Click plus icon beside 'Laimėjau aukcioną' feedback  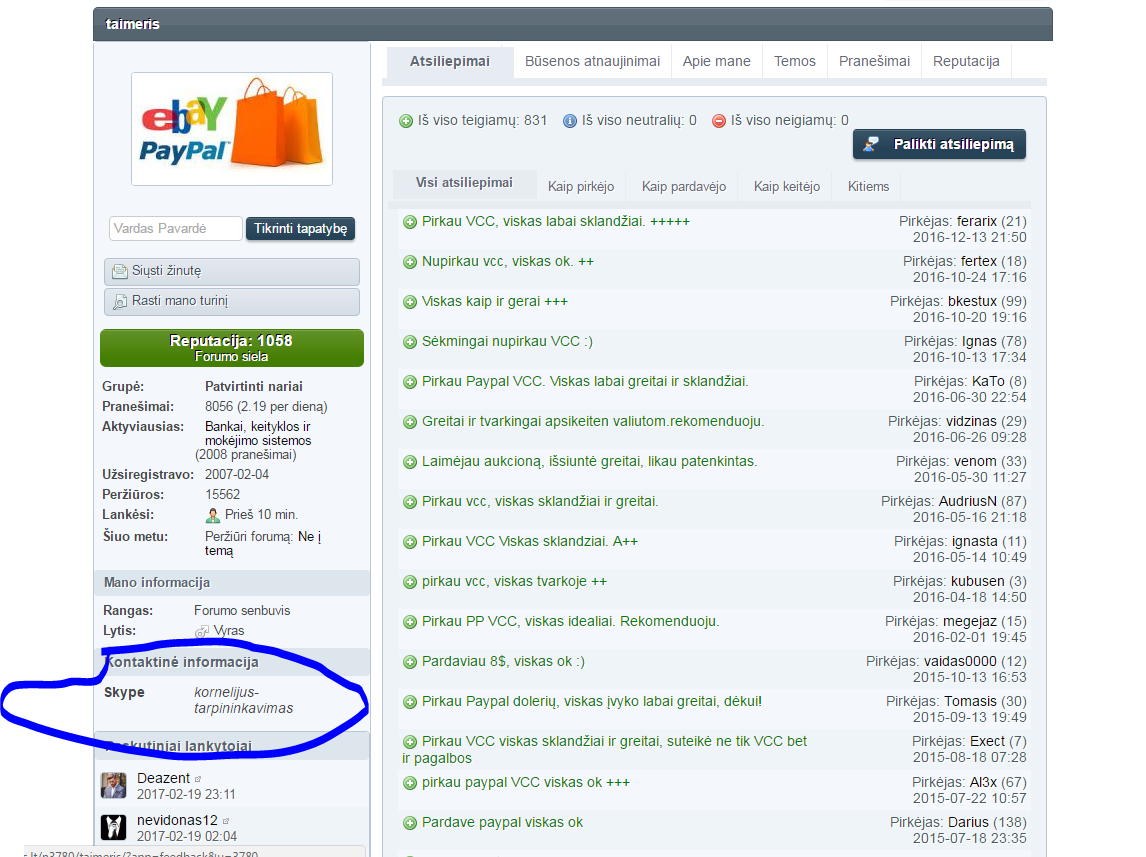point(410,462)
